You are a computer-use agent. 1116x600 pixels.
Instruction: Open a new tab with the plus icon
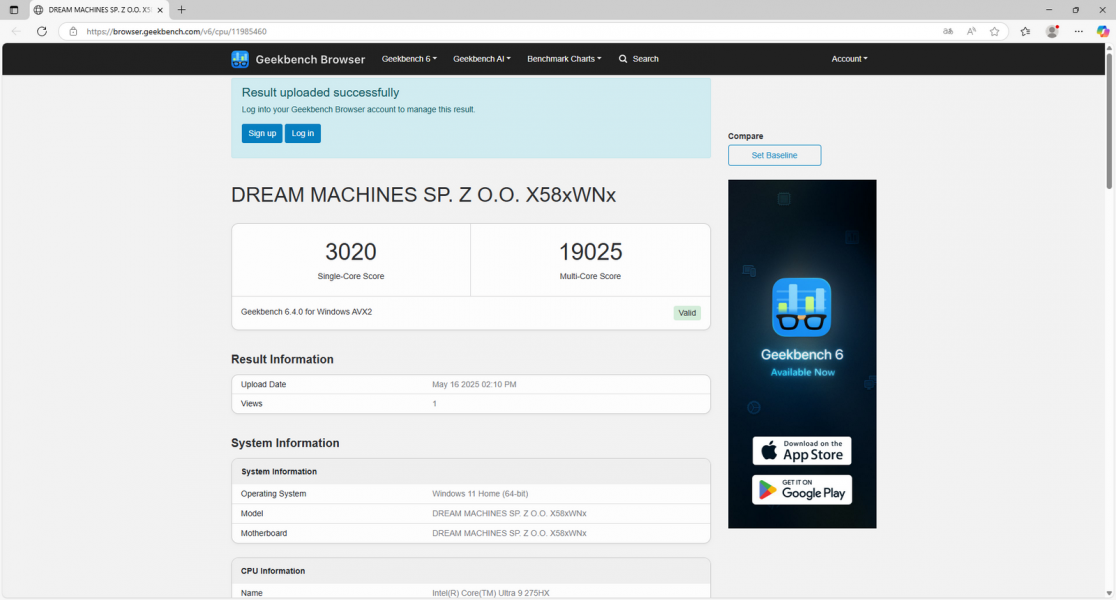point(181,10)
